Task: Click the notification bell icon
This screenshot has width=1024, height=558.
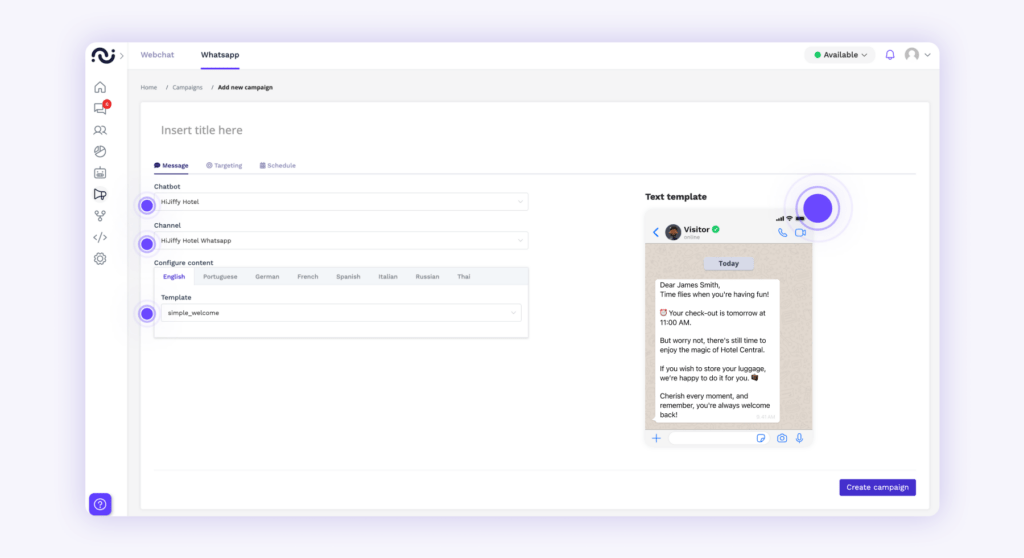Action: [890, 55]
